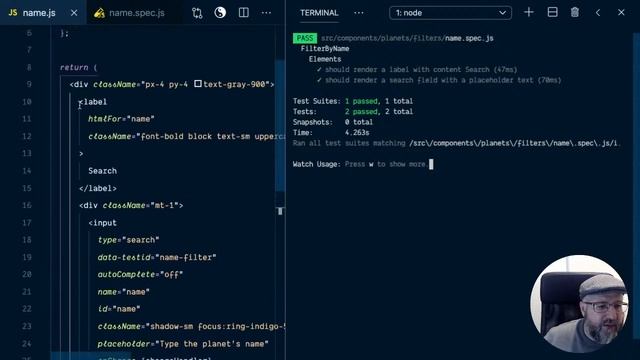The width and height of the screenshot is (640, 360).
Task: Click the placeholder "Type the planet's name" line
Action: (x=183, y=344)
